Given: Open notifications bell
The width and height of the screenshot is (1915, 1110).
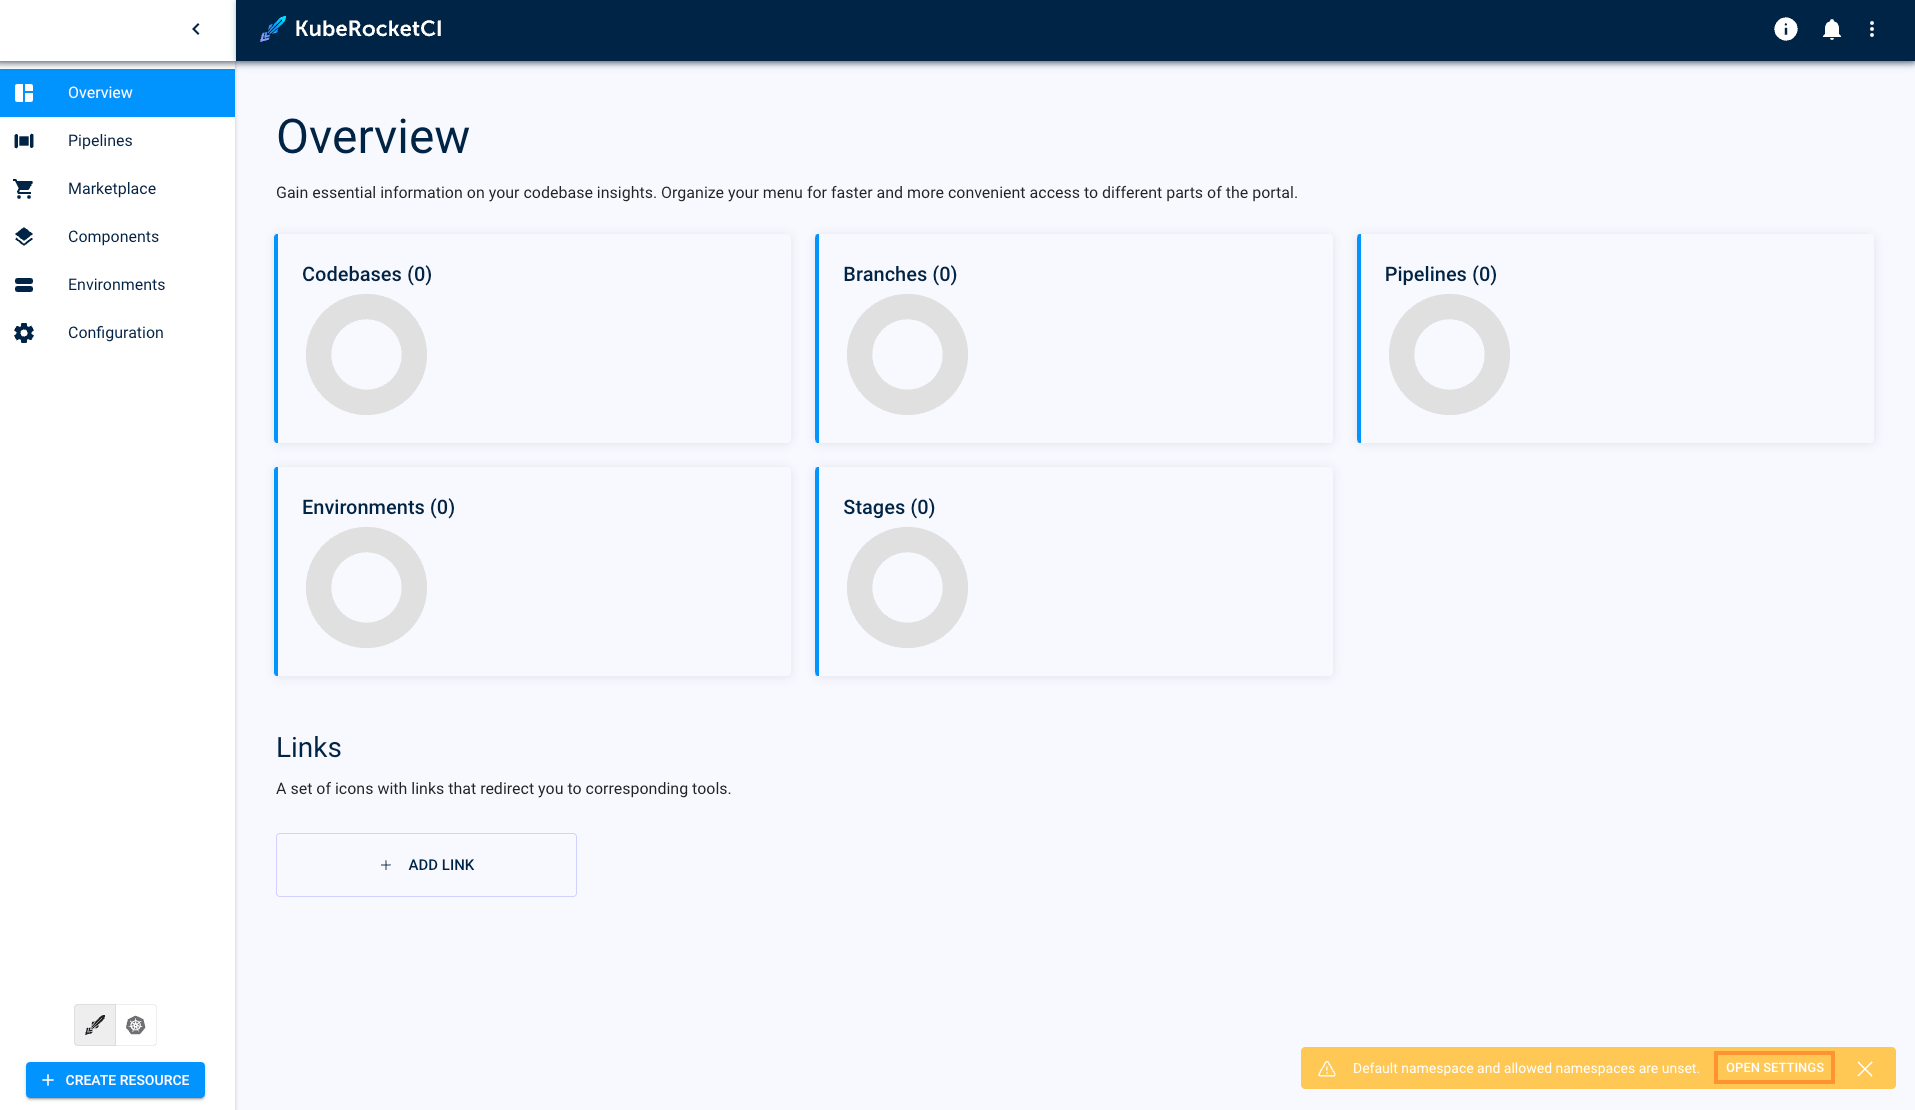Looking at the screenshot, I should pos(1831,29).
